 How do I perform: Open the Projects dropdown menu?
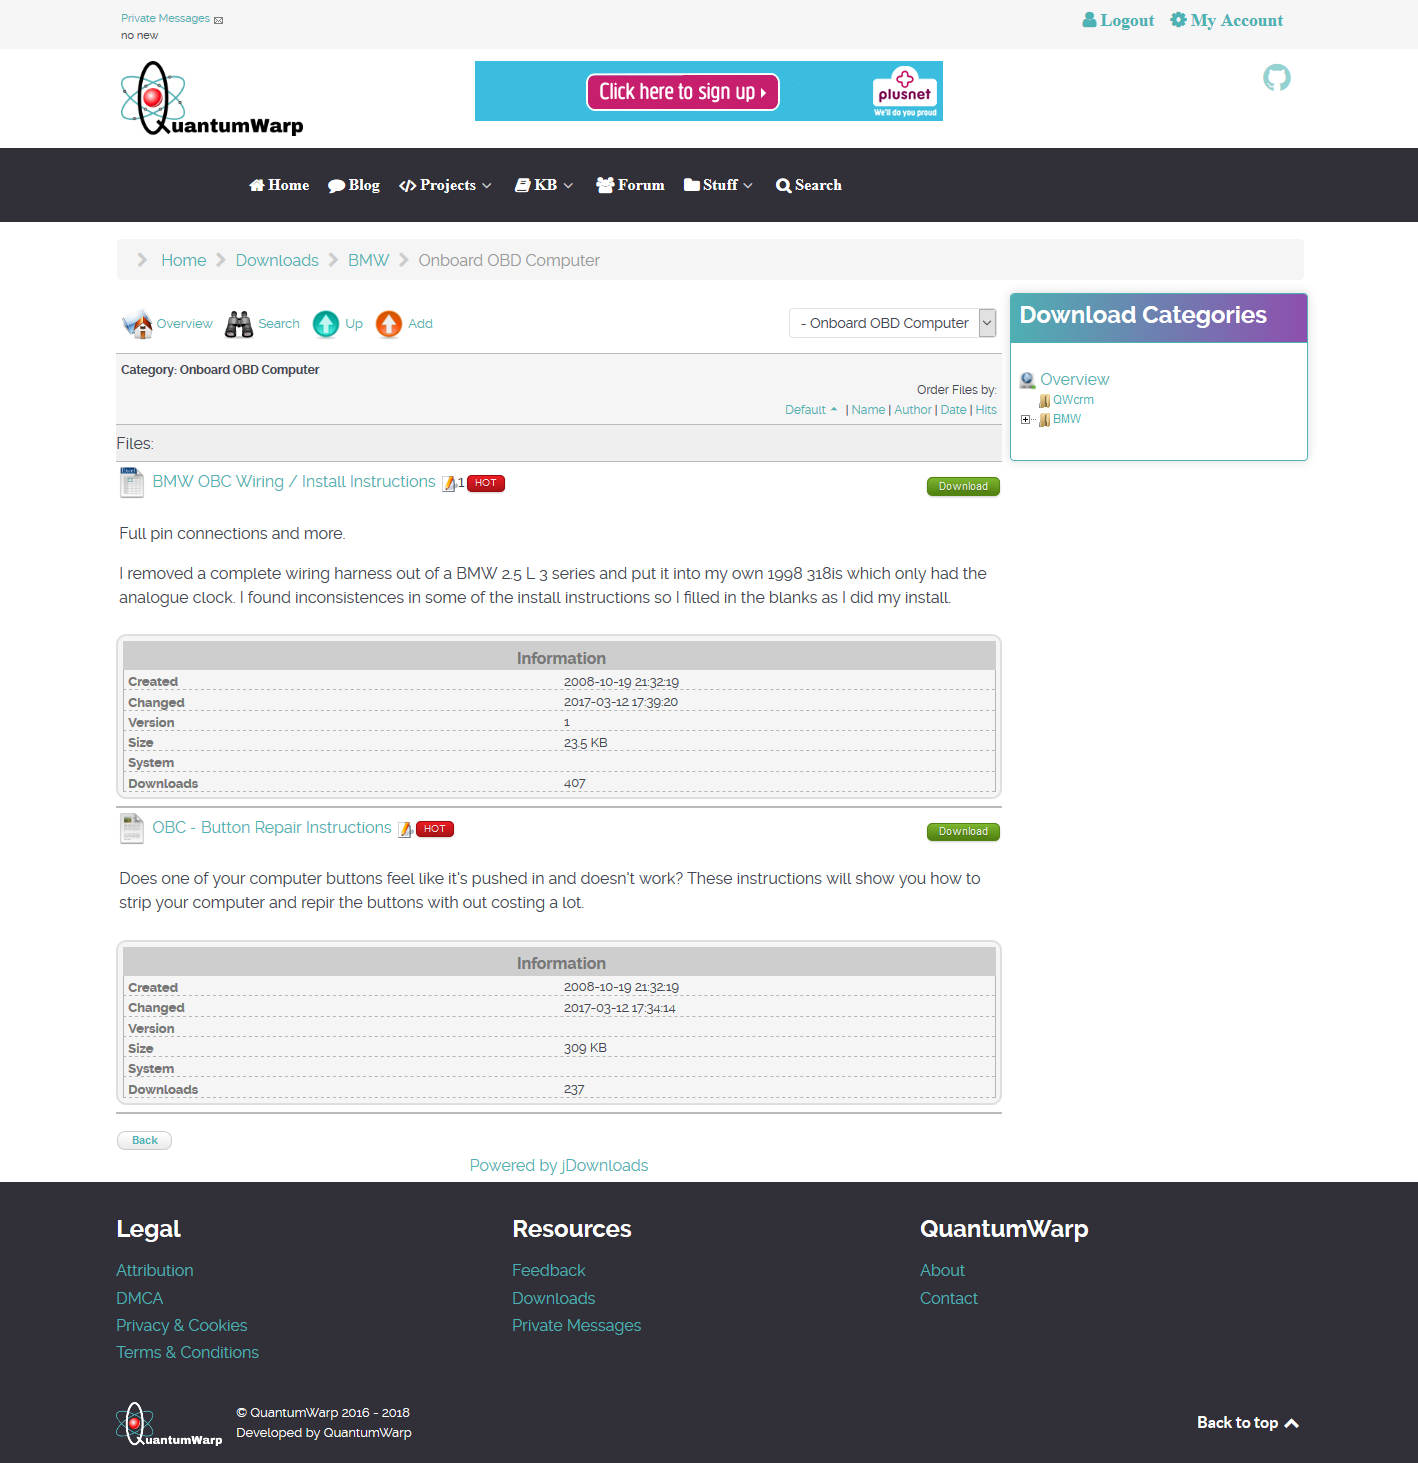pyautogui.click(x=445, y=185)
